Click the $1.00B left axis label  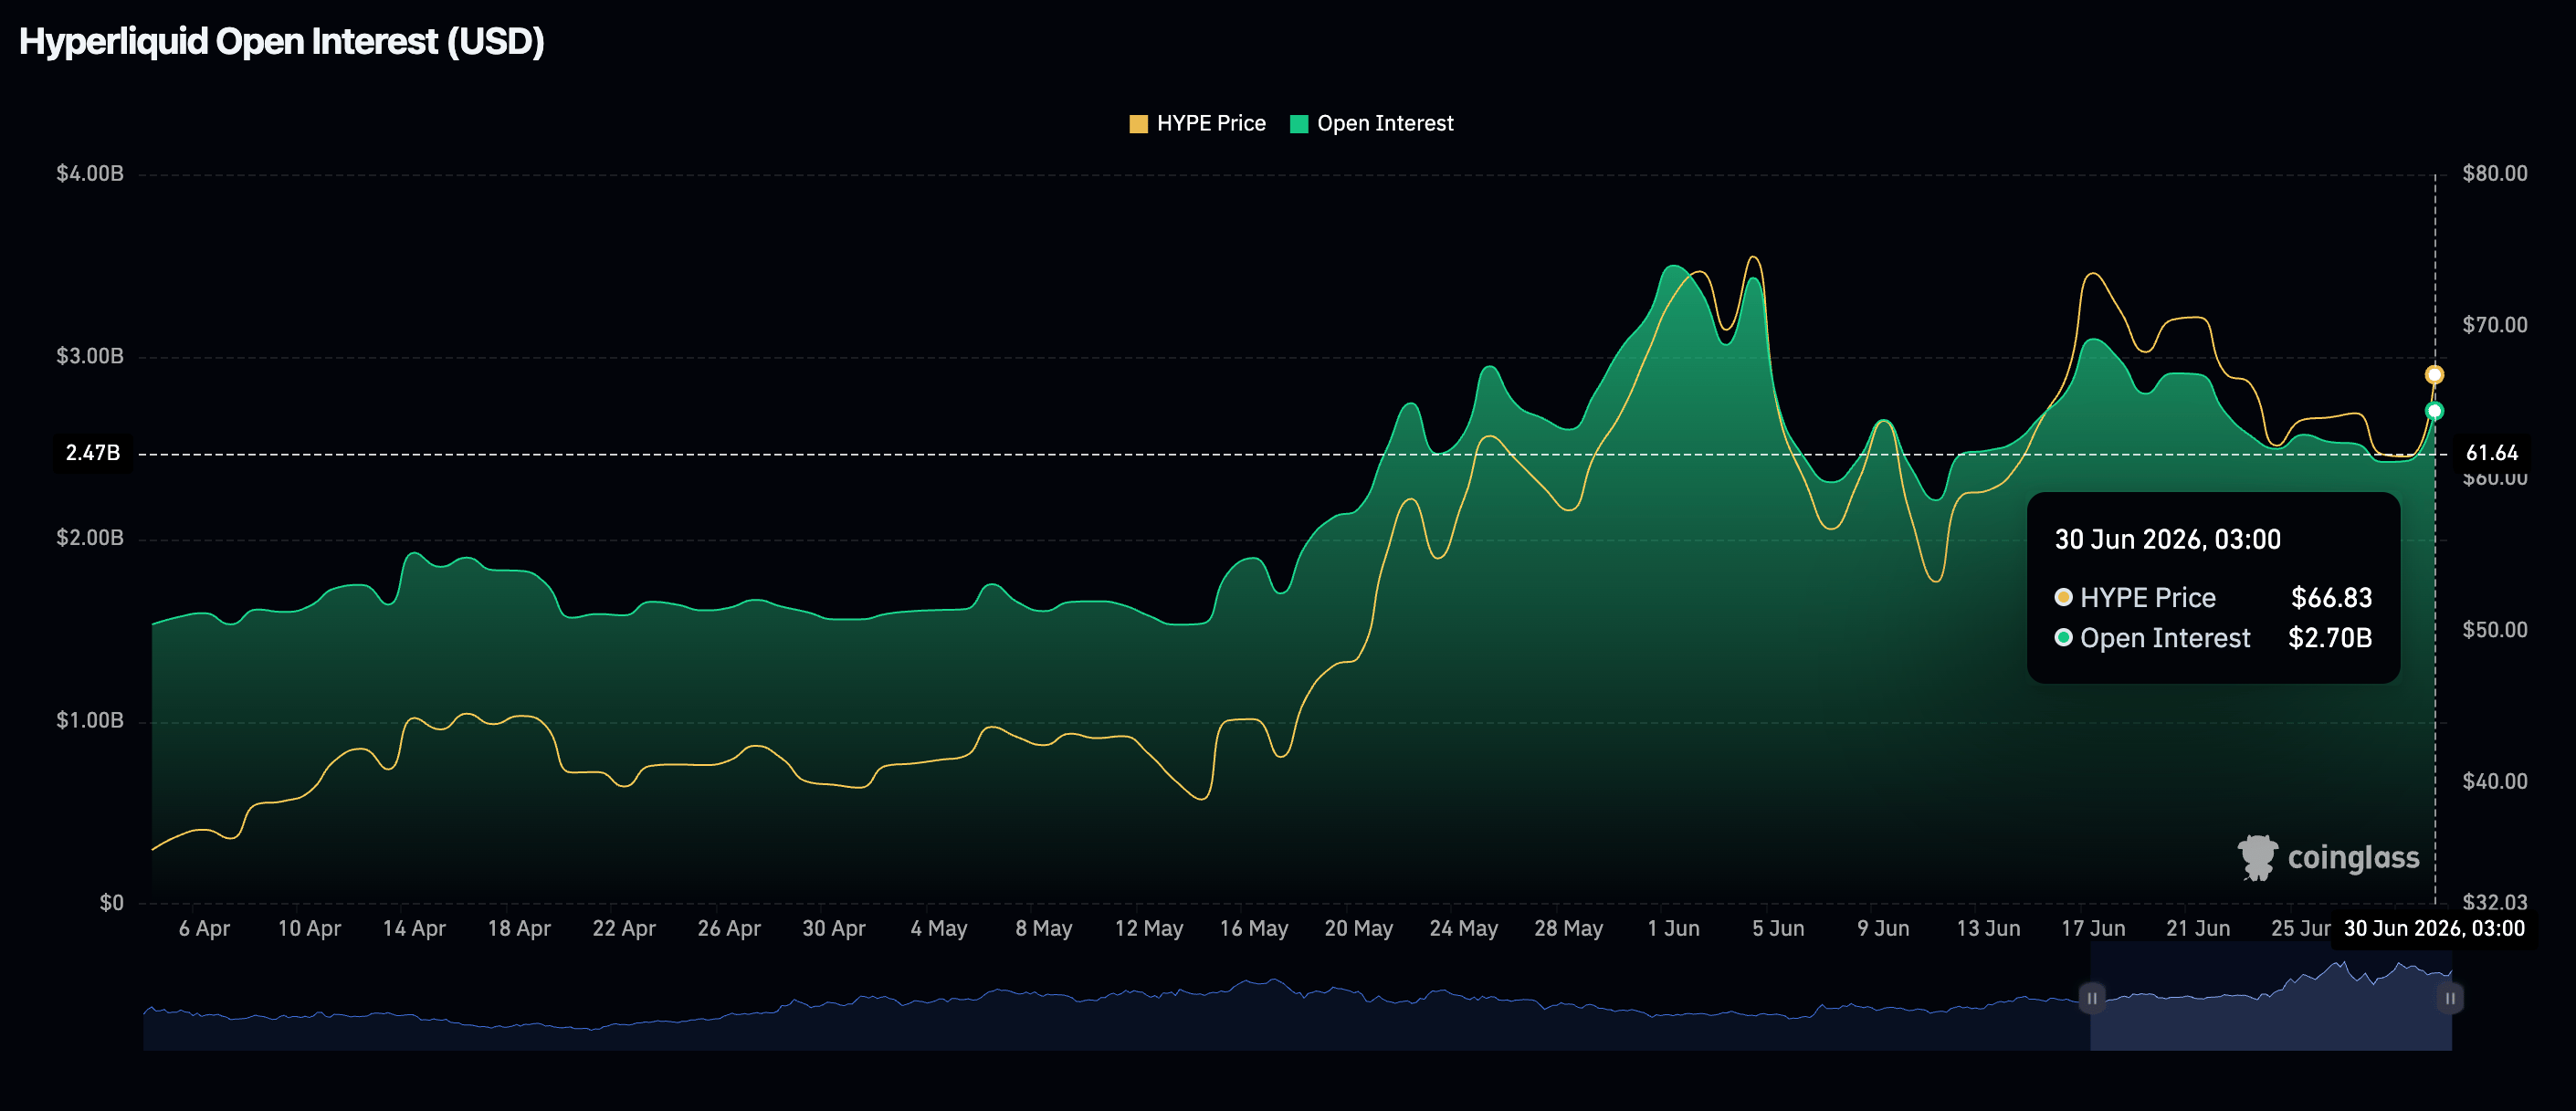tap(90, 720)
